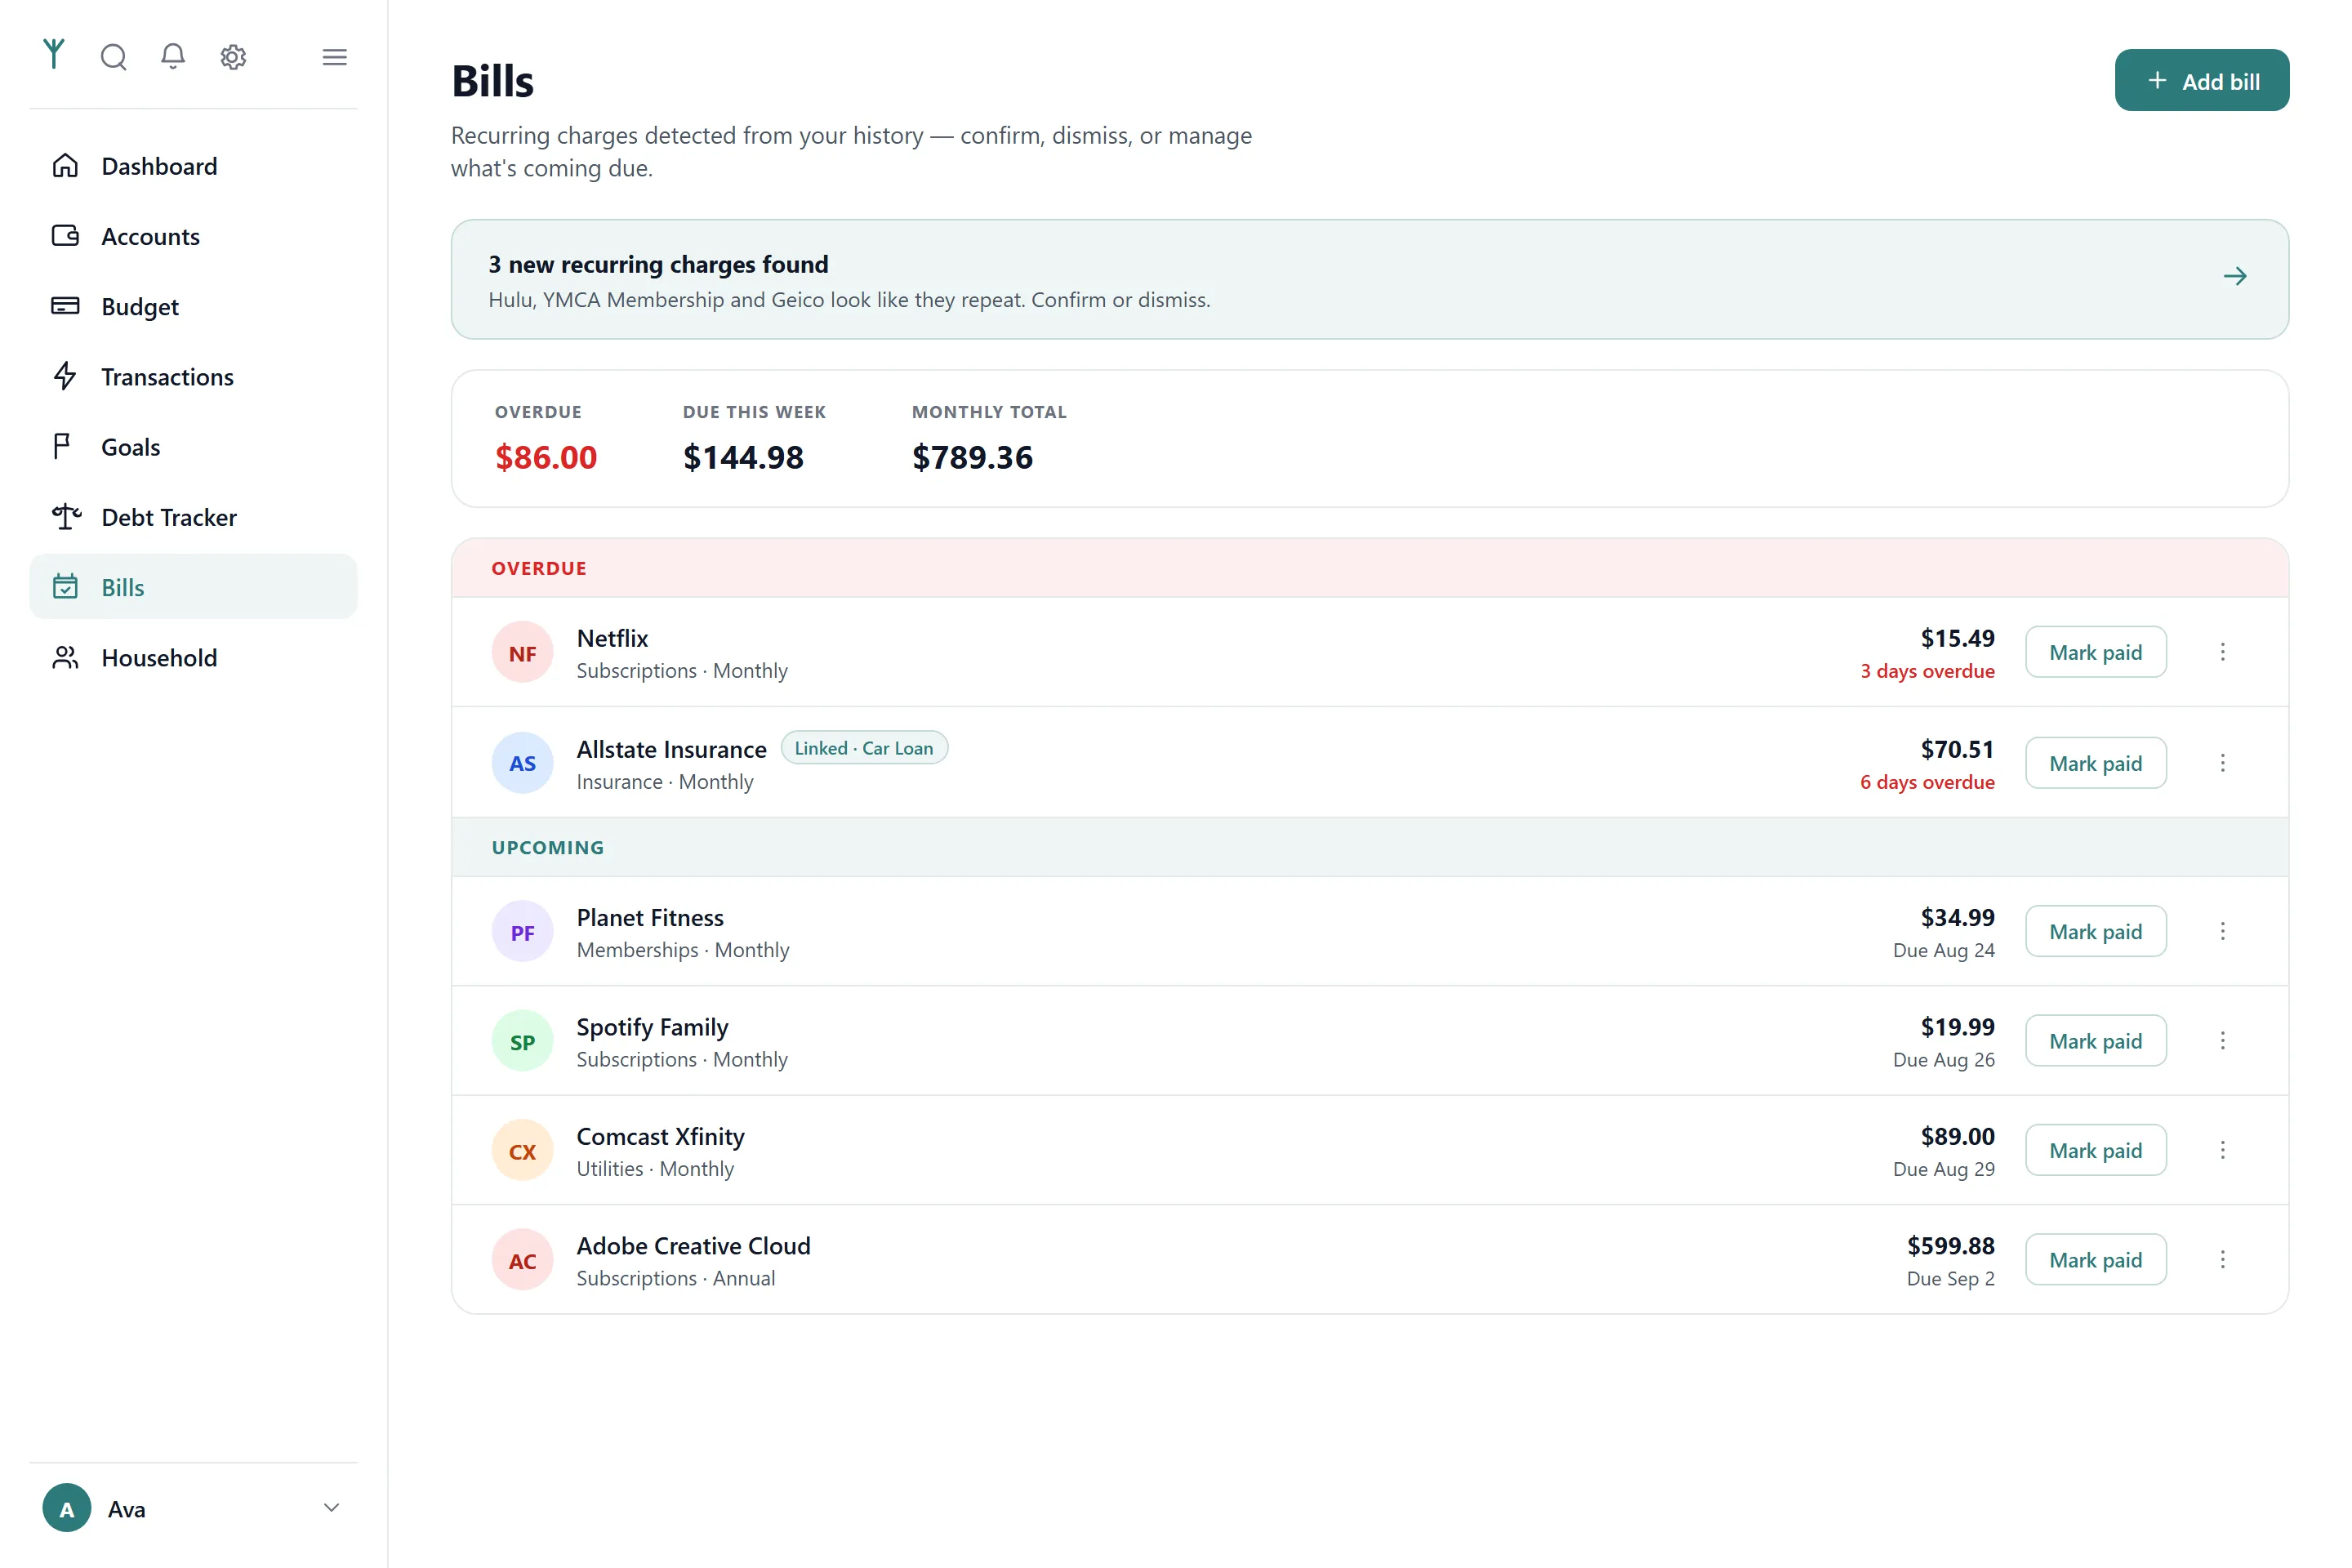The width and height of the screenshot is (2352, 1568).
Task: Mark Comcast Xfinity as paid
Action: click(2095, 1150)
